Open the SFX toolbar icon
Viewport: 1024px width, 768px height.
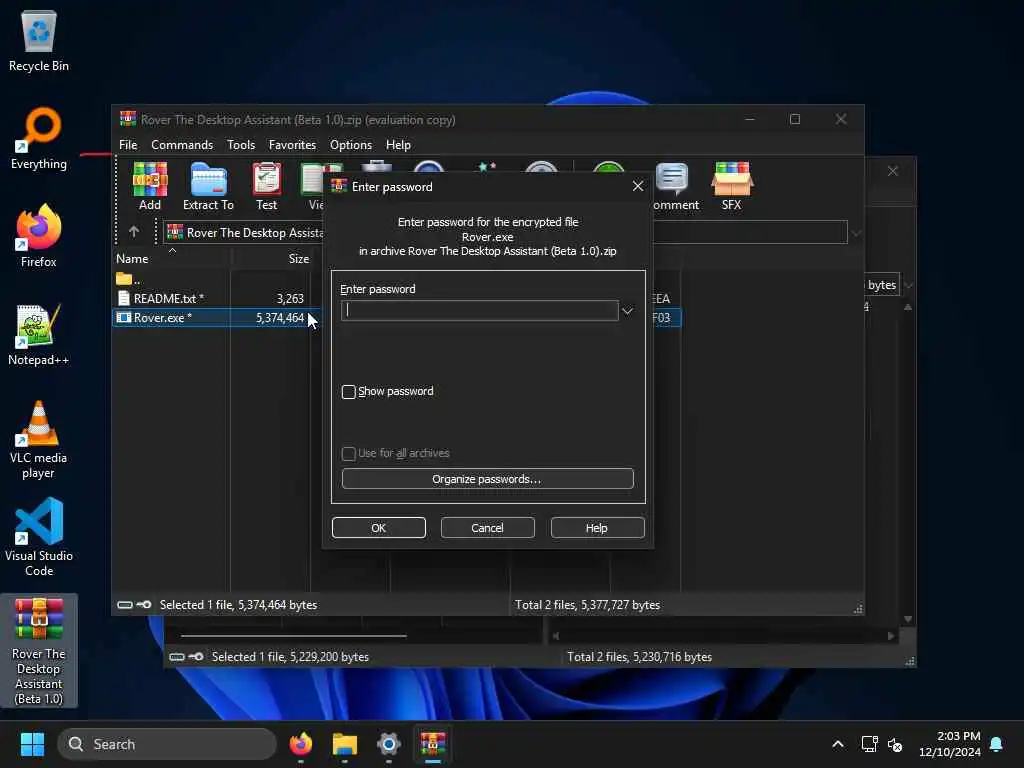coord(731,186)
